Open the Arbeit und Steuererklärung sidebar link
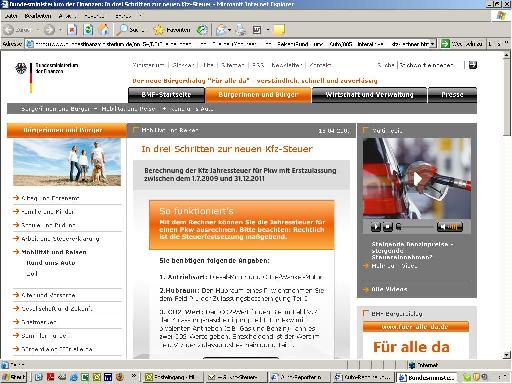512x384 pixels. [x=60, y=239]
